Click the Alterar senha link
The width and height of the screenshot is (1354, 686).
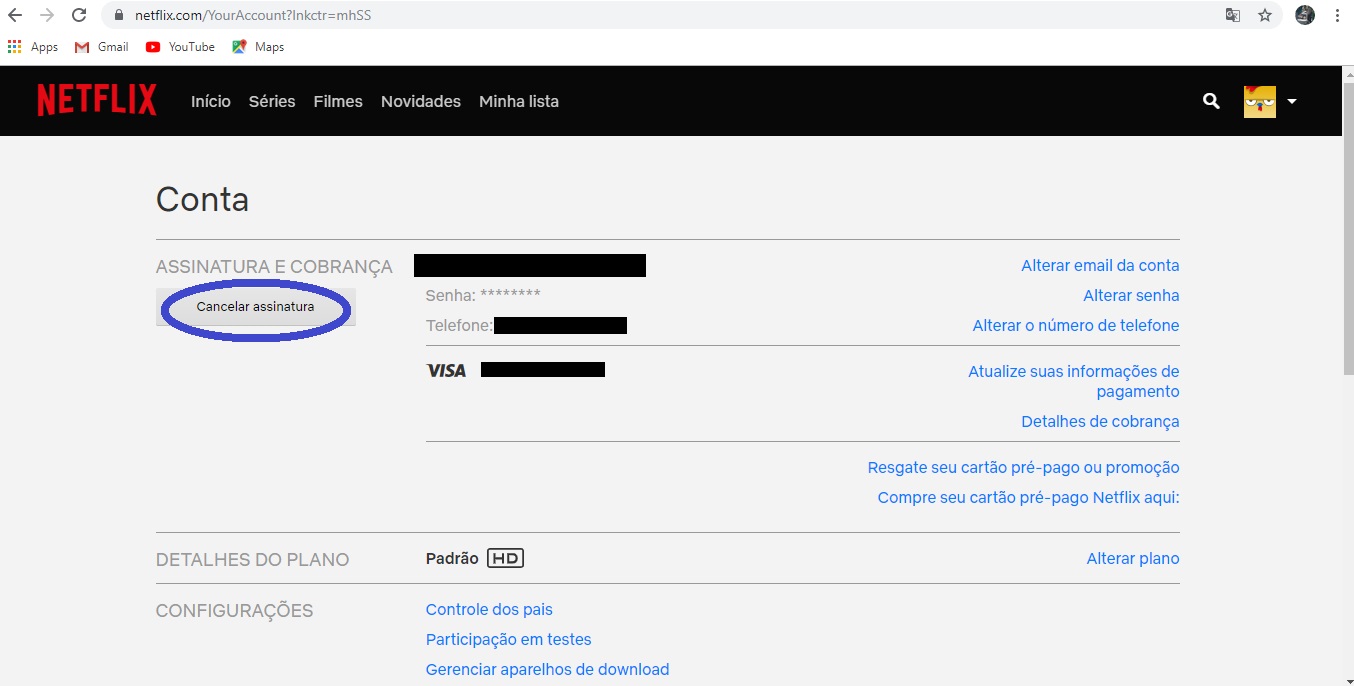pyautogui.click(x=1131, y=295)
